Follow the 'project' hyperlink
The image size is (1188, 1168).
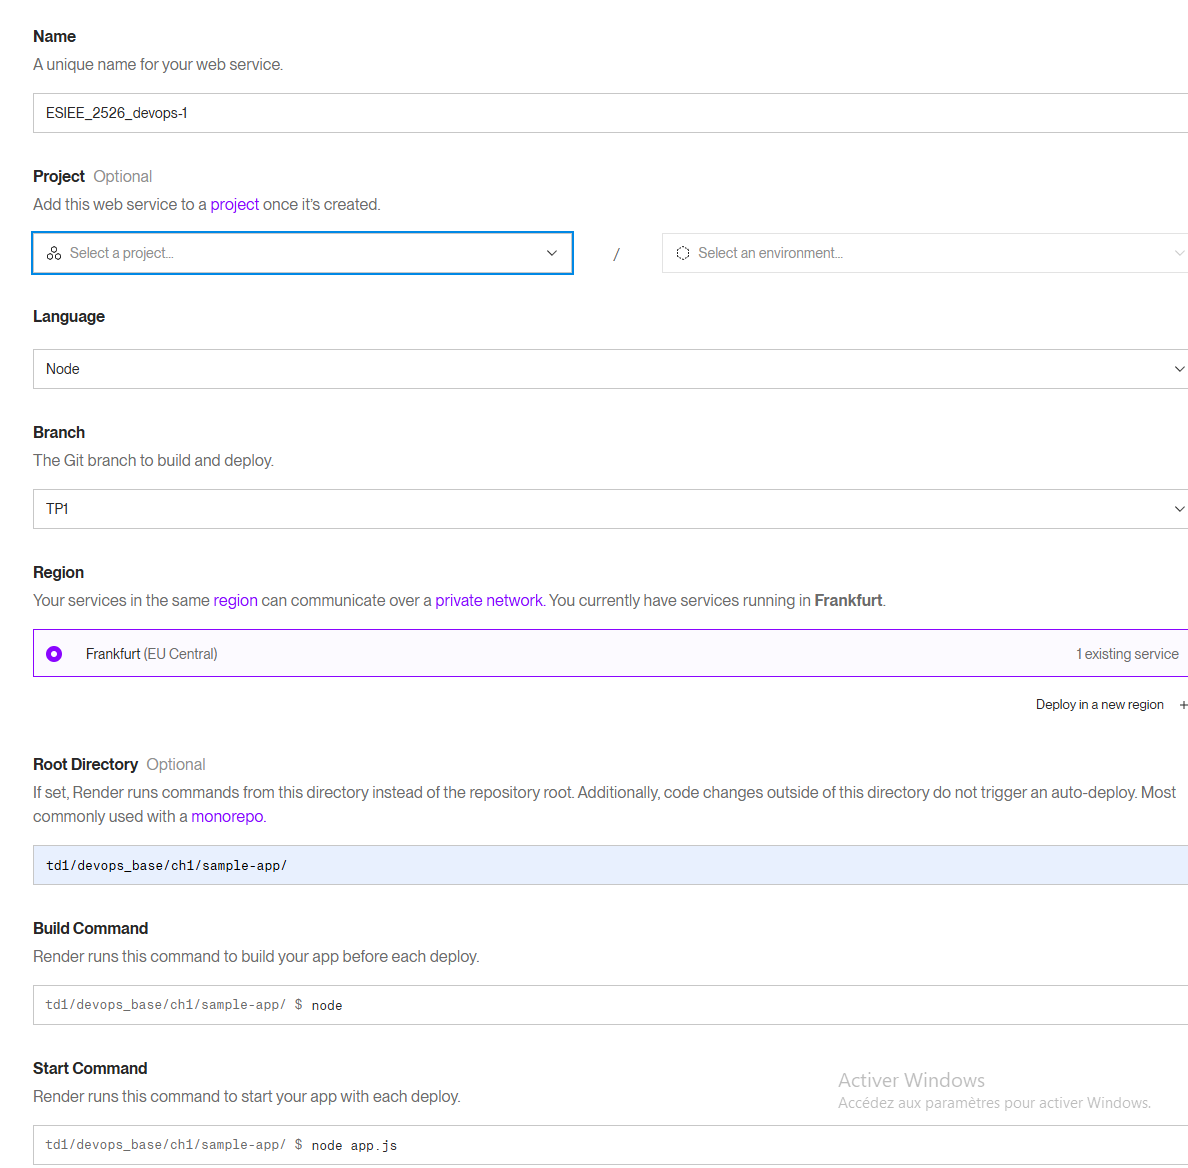[x=234, y=204]
